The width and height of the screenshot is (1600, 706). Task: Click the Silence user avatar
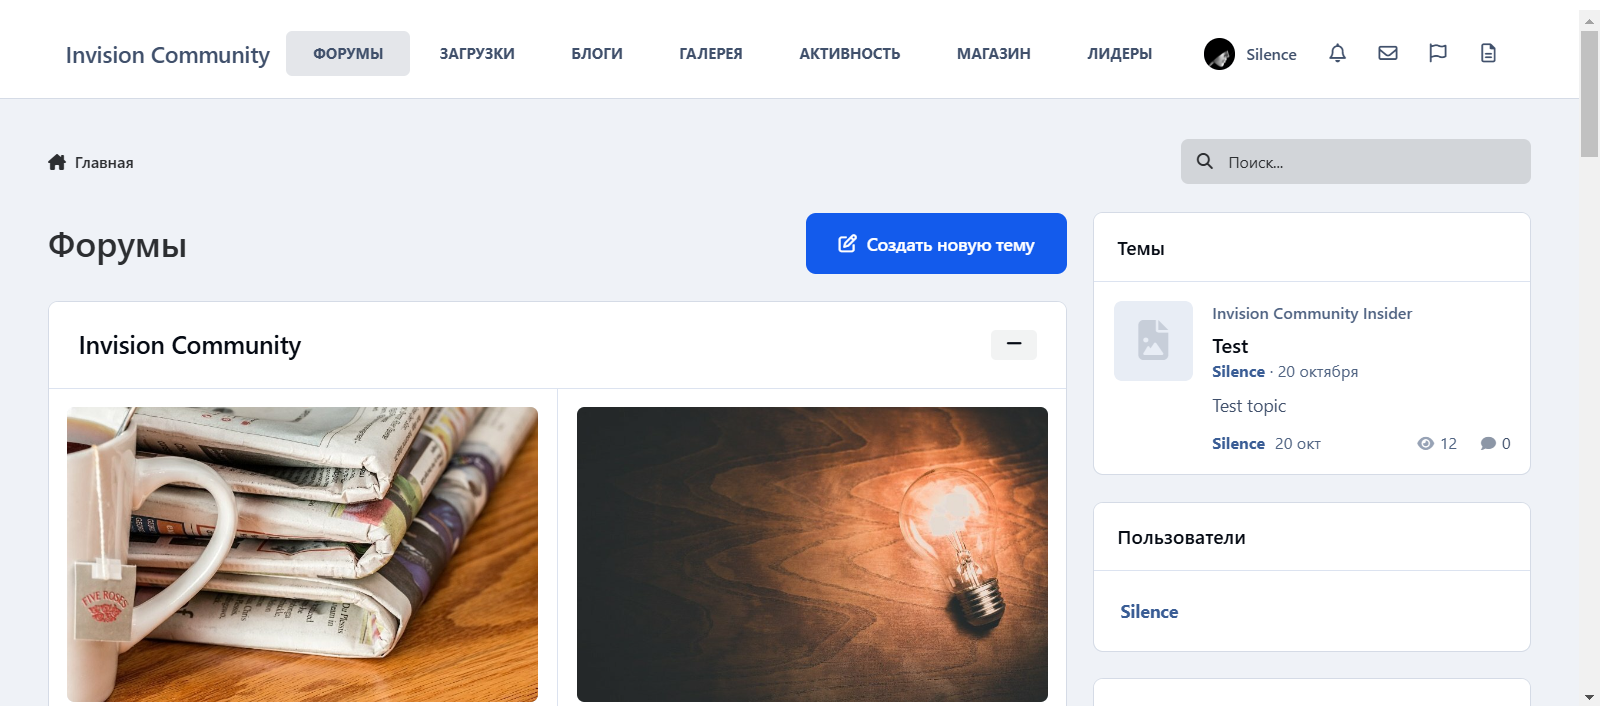click(1219, 54)
